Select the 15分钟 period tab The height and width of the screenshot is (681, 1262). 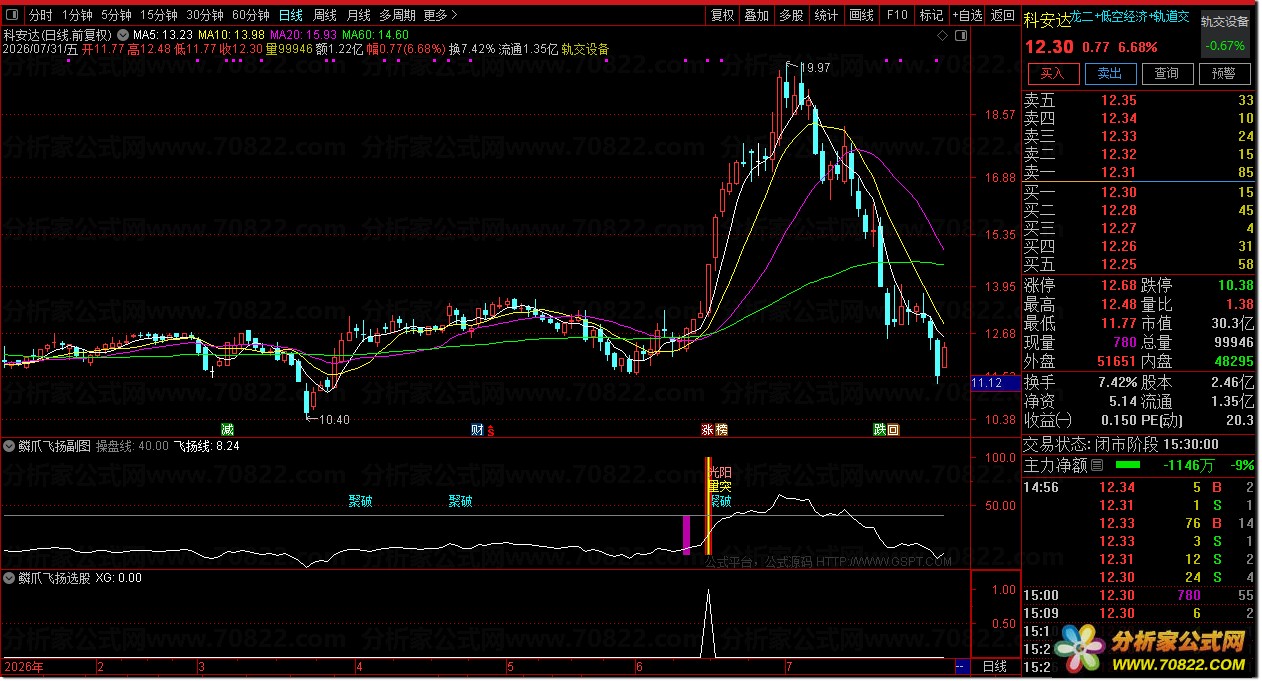click(x=159, y=15)
